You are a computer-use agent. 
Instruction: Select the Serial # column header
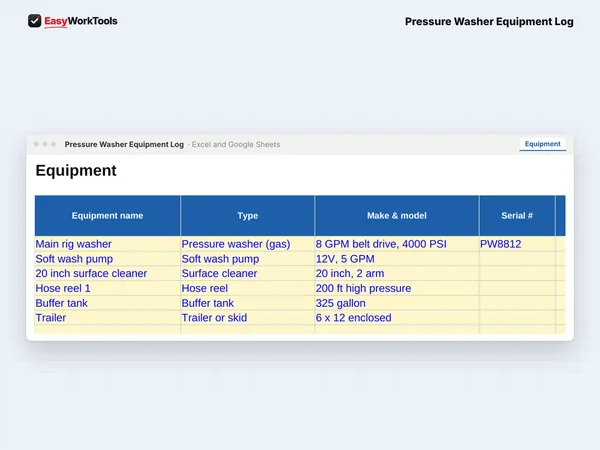tap(517, 215)
